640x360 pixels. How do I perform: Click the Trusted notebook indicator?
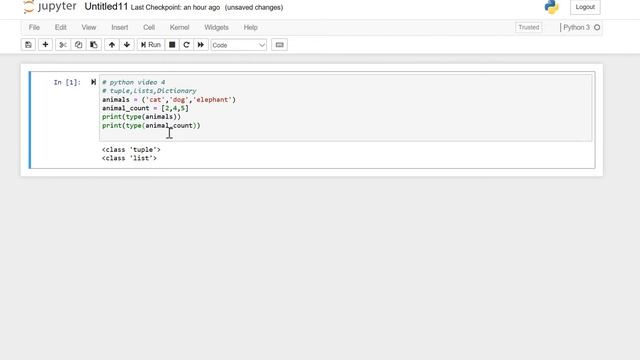[x=529, y=27]
